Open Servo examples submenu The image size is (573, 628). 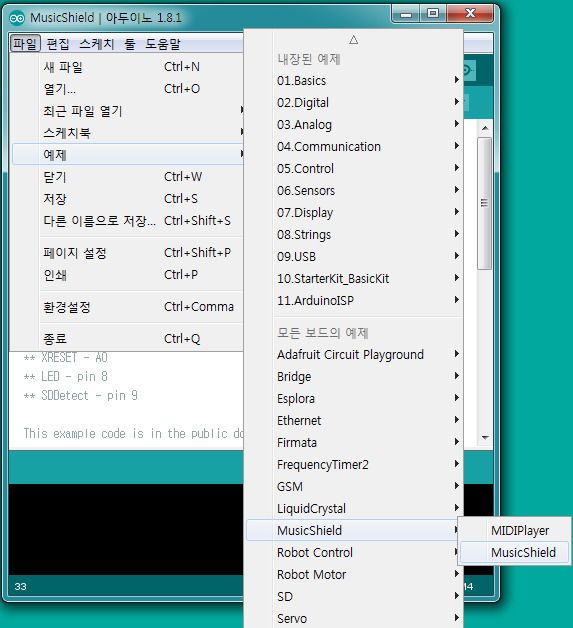355,619
